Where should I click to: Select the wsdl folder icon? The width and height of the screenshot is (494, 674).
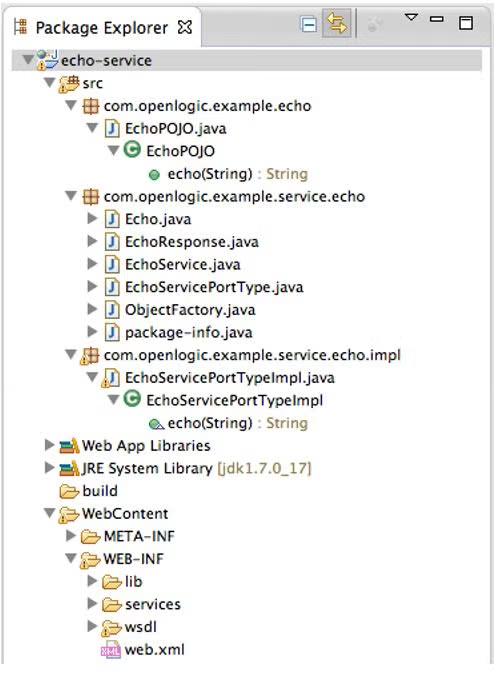click(111, 628)
